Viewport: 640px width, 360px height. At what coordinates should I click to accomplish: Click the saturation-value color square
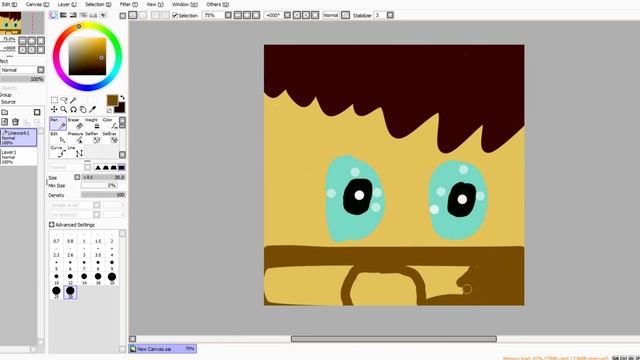[87, 56]
